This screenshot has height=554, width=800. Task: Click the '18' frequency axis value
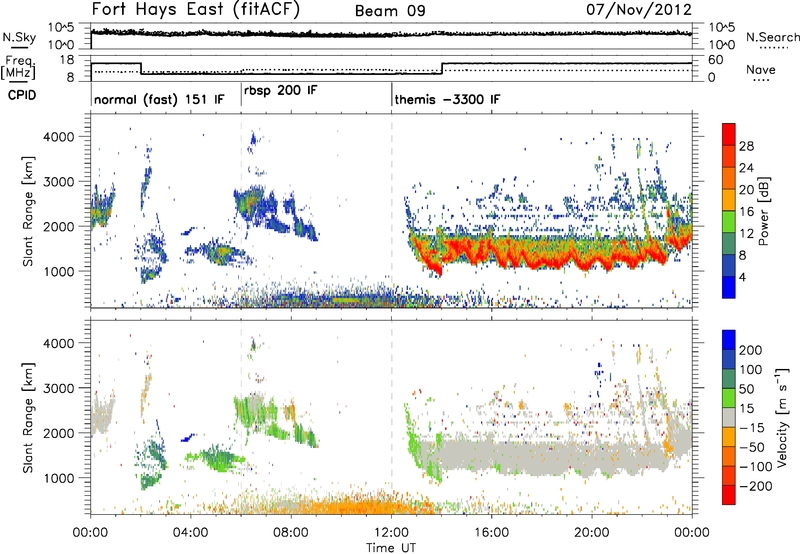67,60
